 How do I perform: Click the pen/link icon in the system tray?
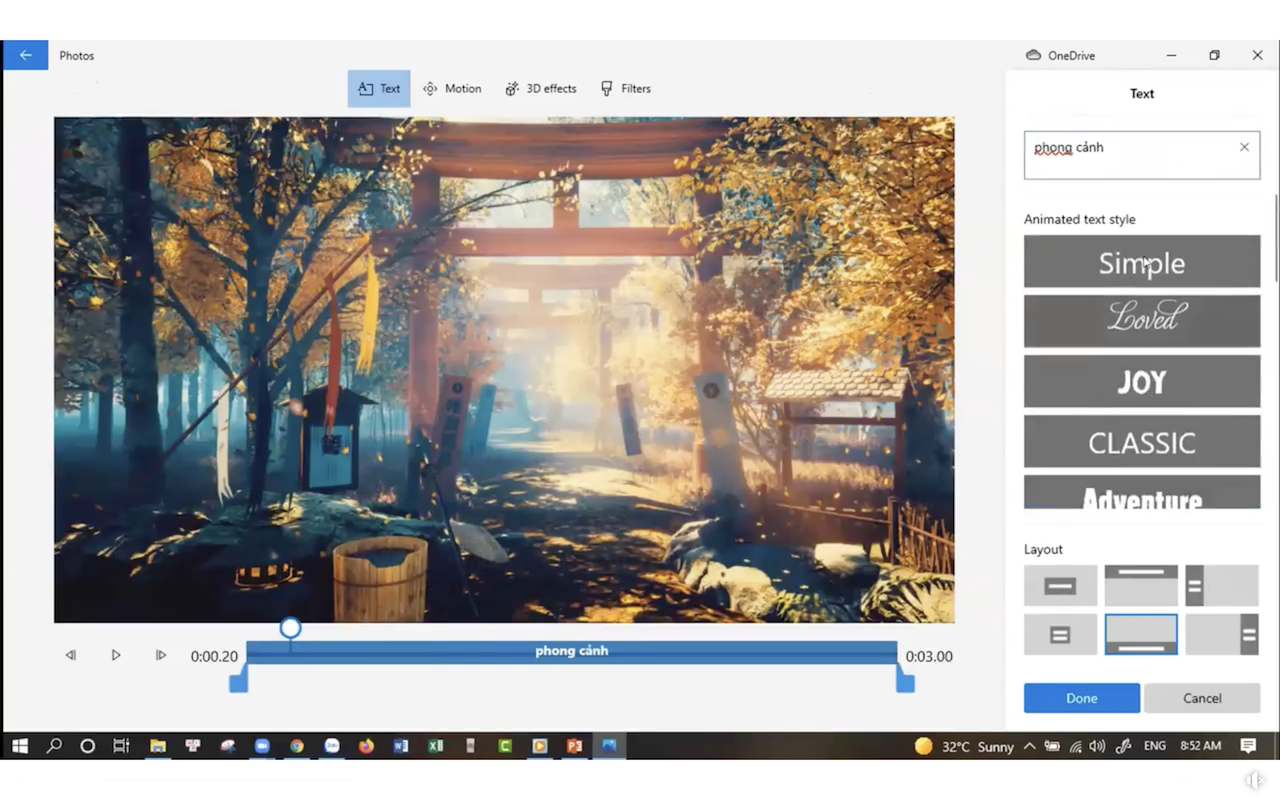tap(1124, 746)
